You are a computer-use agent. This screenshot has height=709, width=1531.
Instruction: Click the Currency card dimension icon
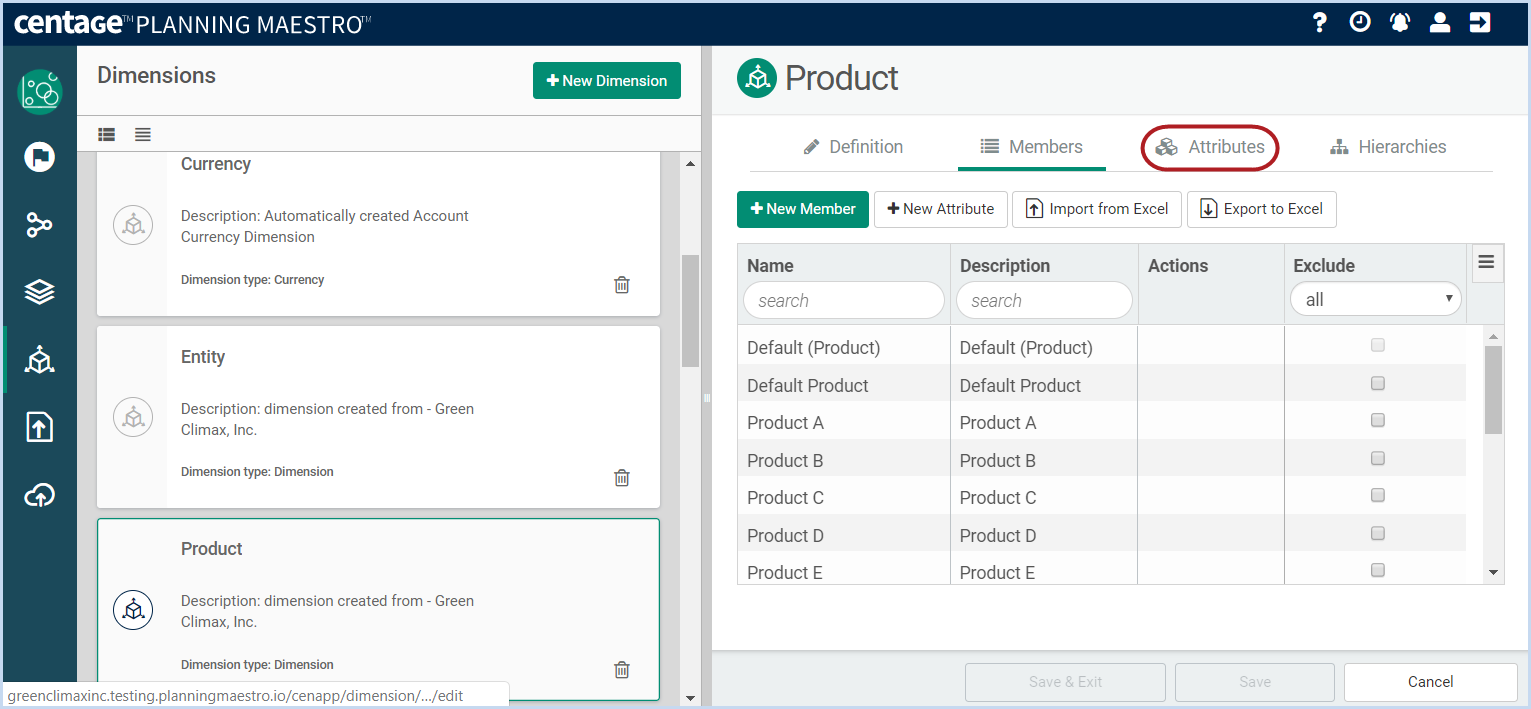click(133, 225)
